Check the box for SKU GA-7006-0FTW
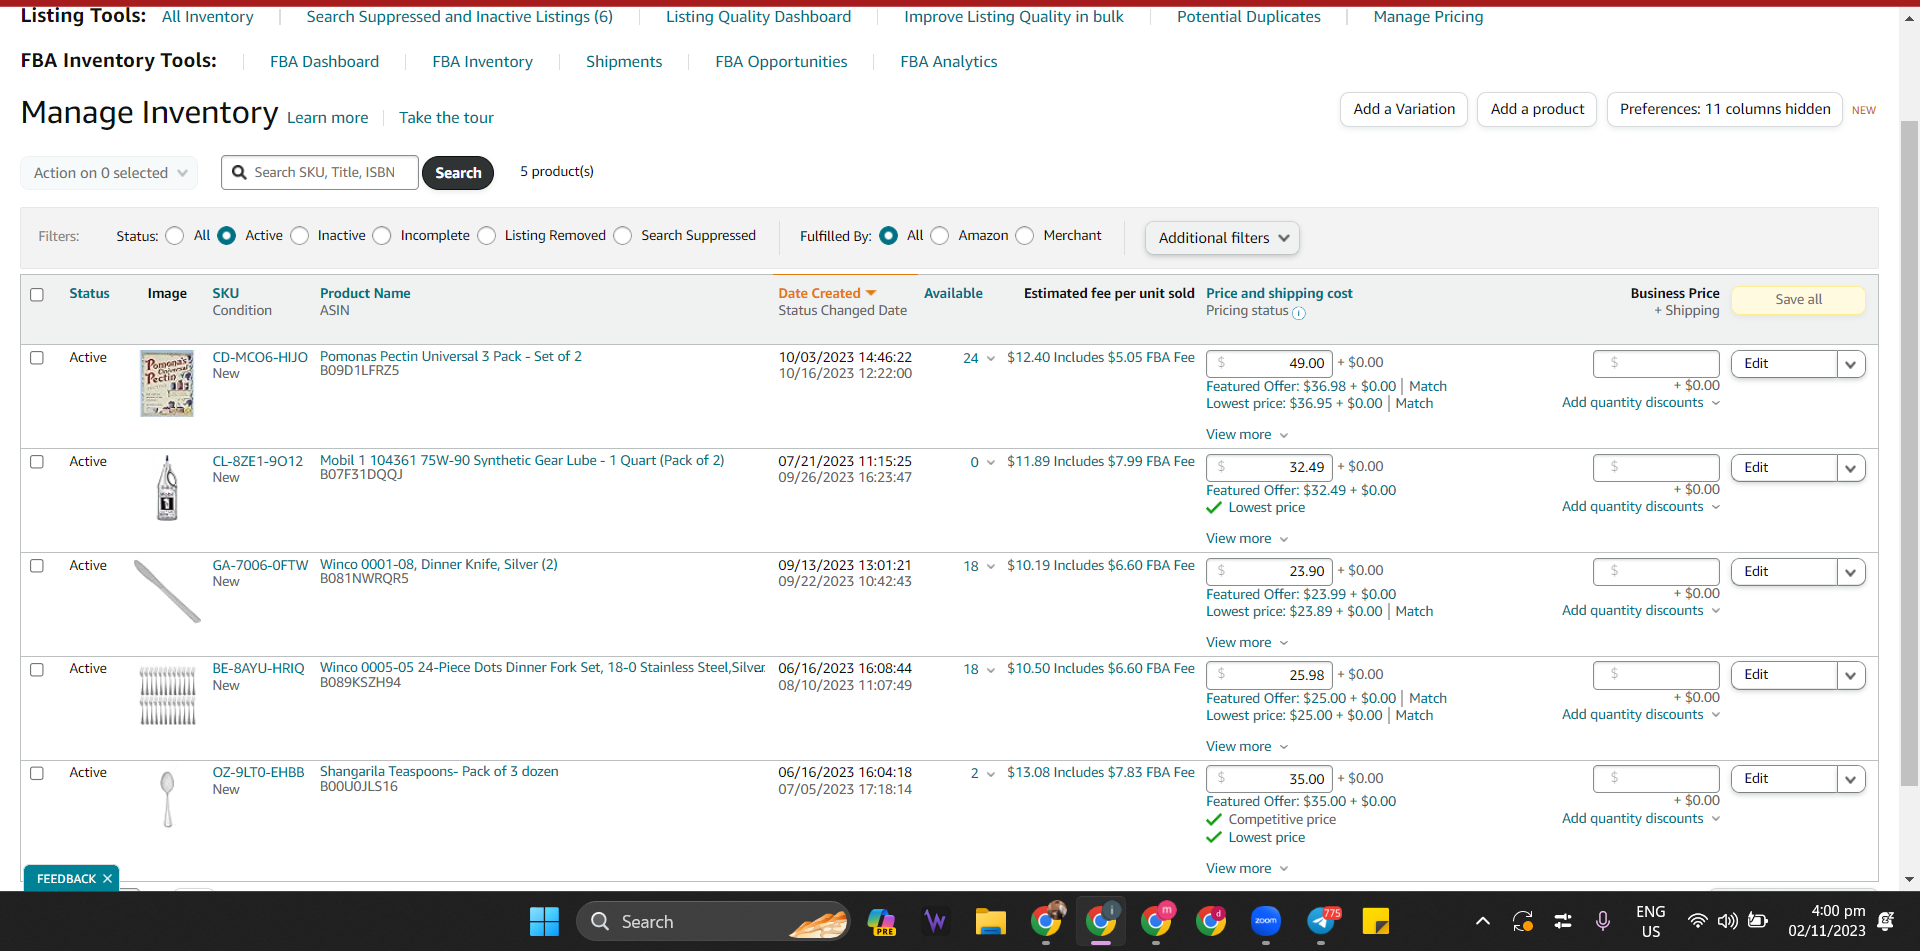 [37, 566]
